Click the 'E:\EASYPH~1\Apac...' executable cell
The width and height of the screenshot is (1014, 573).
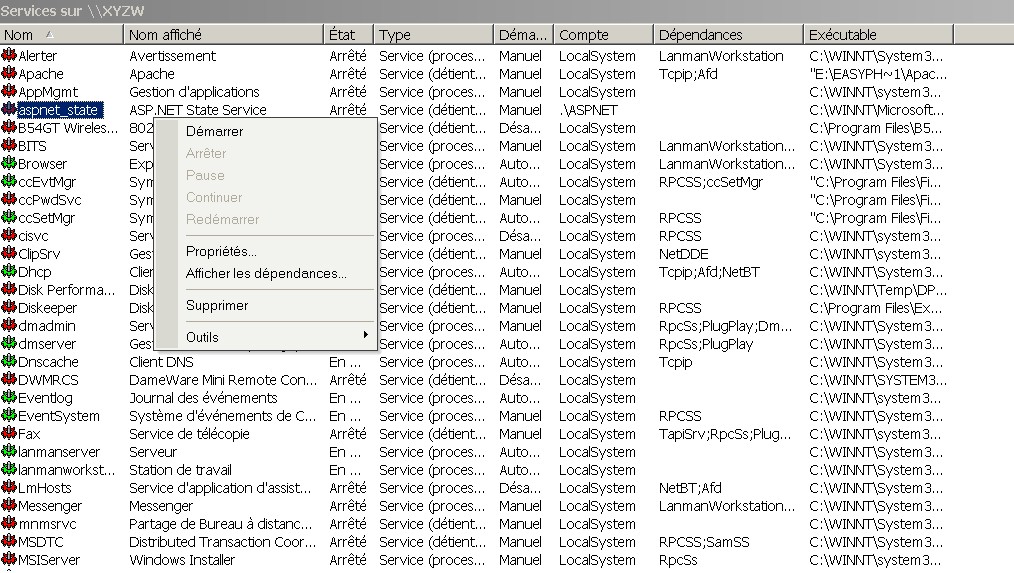pos(878,74)
